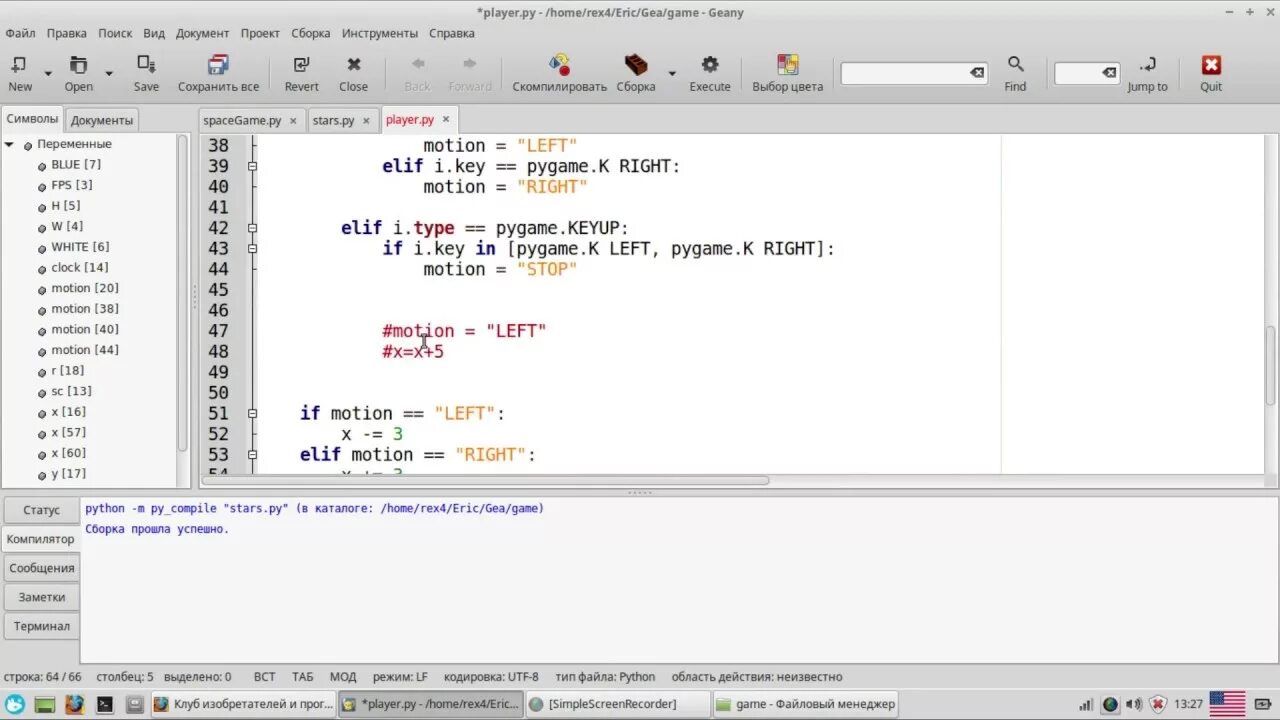
Task: Open the Проект menu
Action: 260,33
